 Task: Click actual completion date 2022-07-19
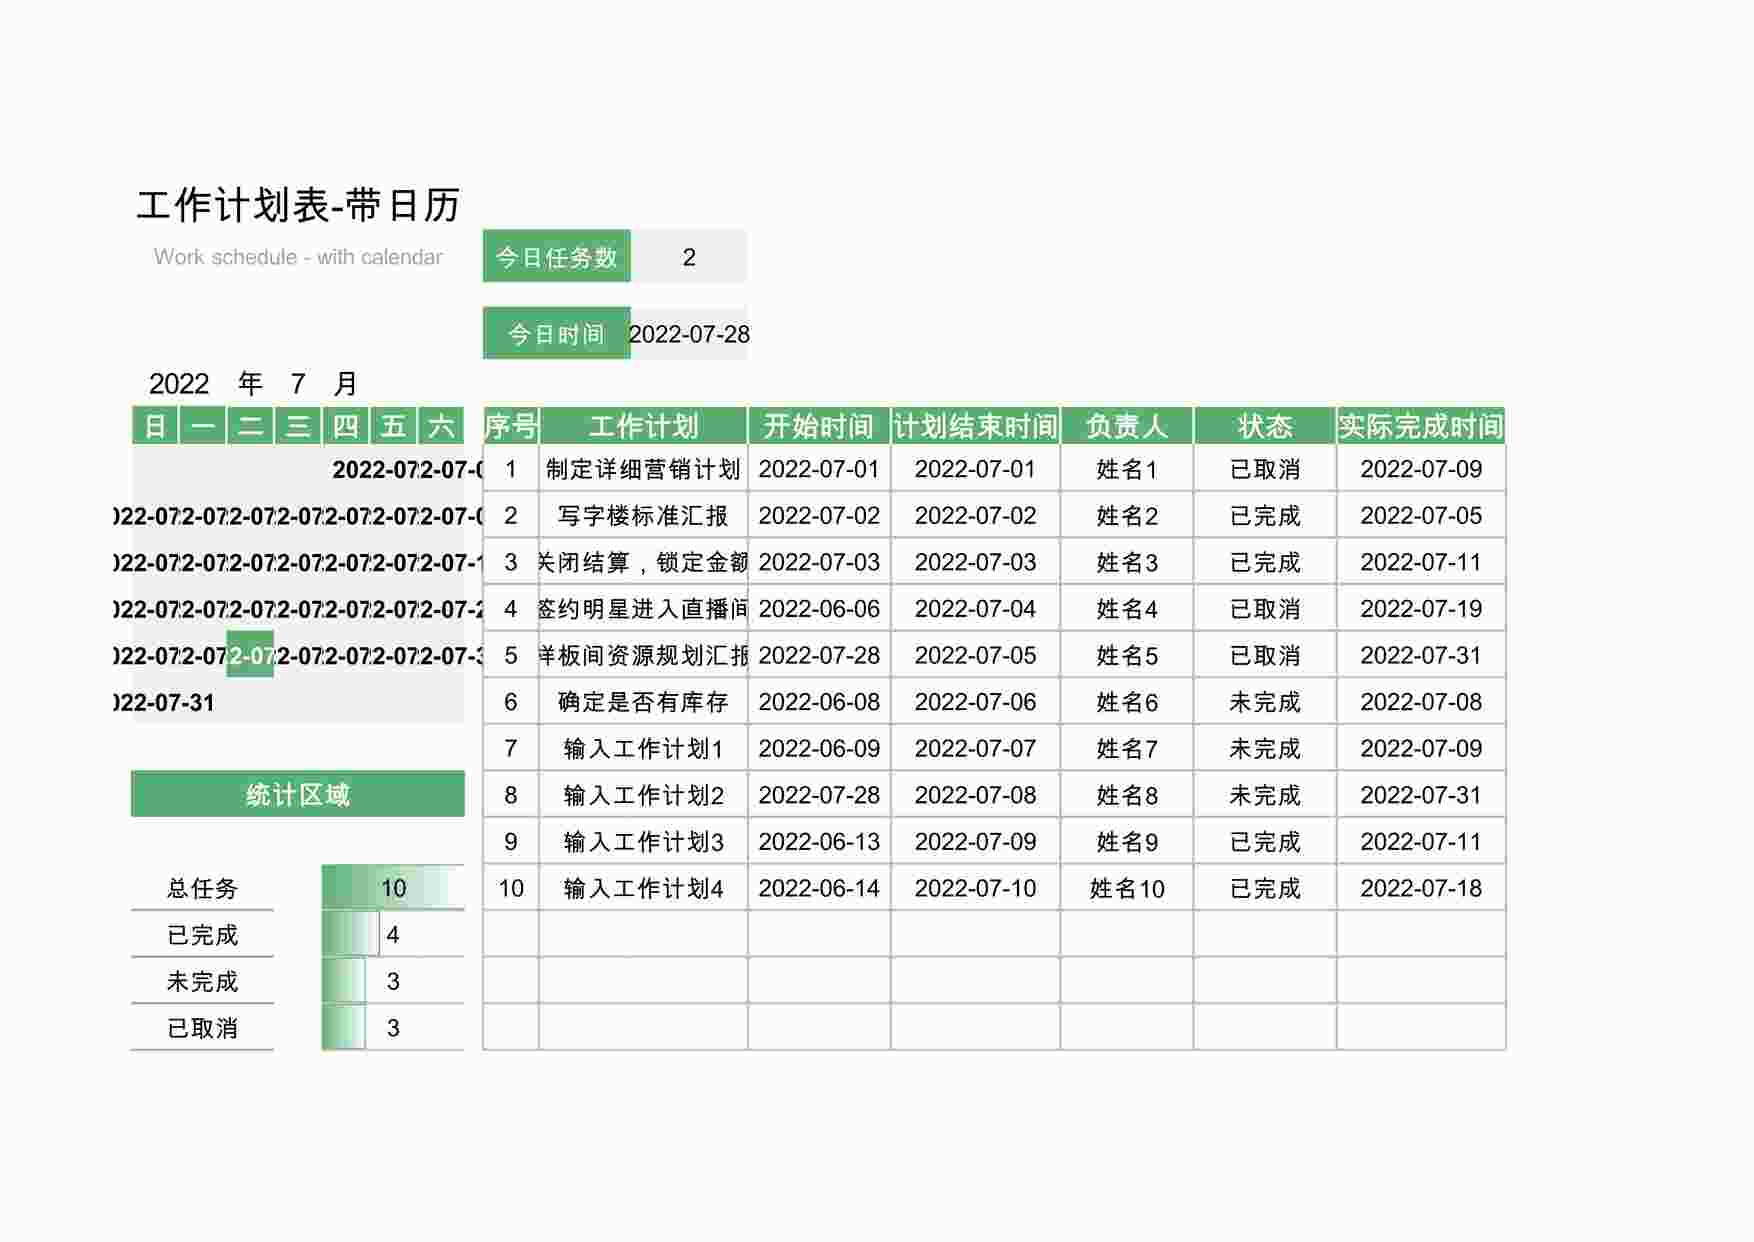tap(1421, 608)
